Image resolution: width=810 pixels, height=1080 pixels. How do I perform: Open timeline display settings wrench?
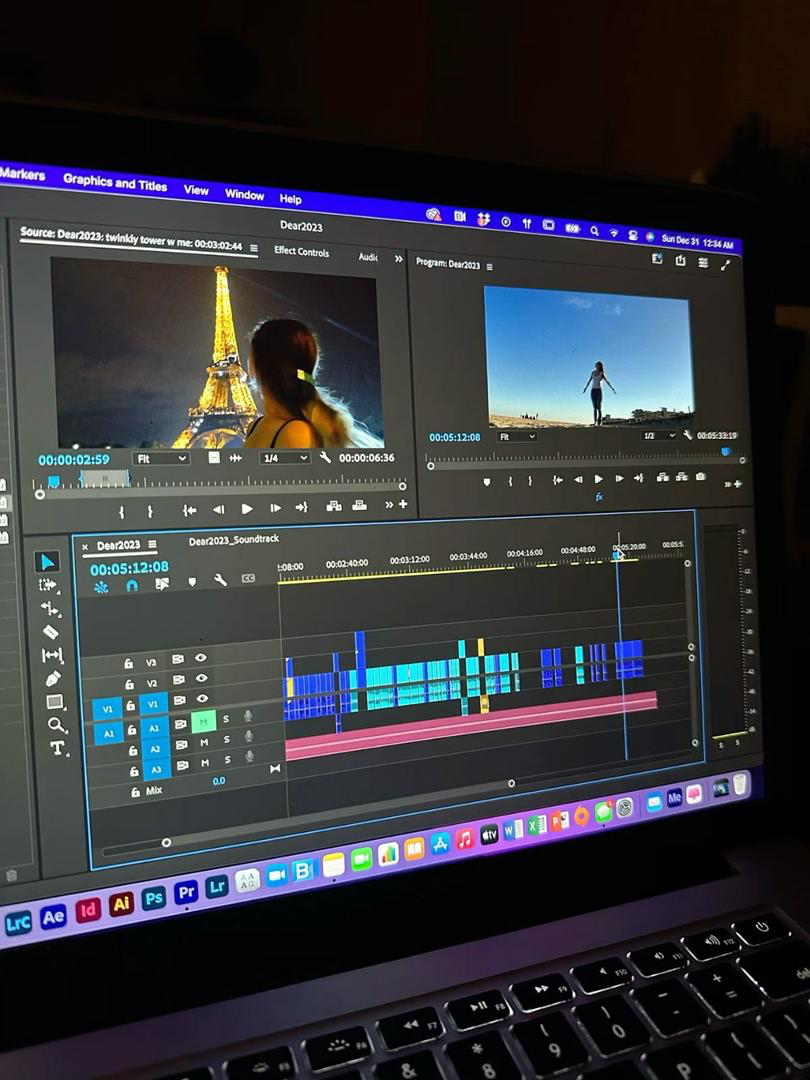point(220,580)
